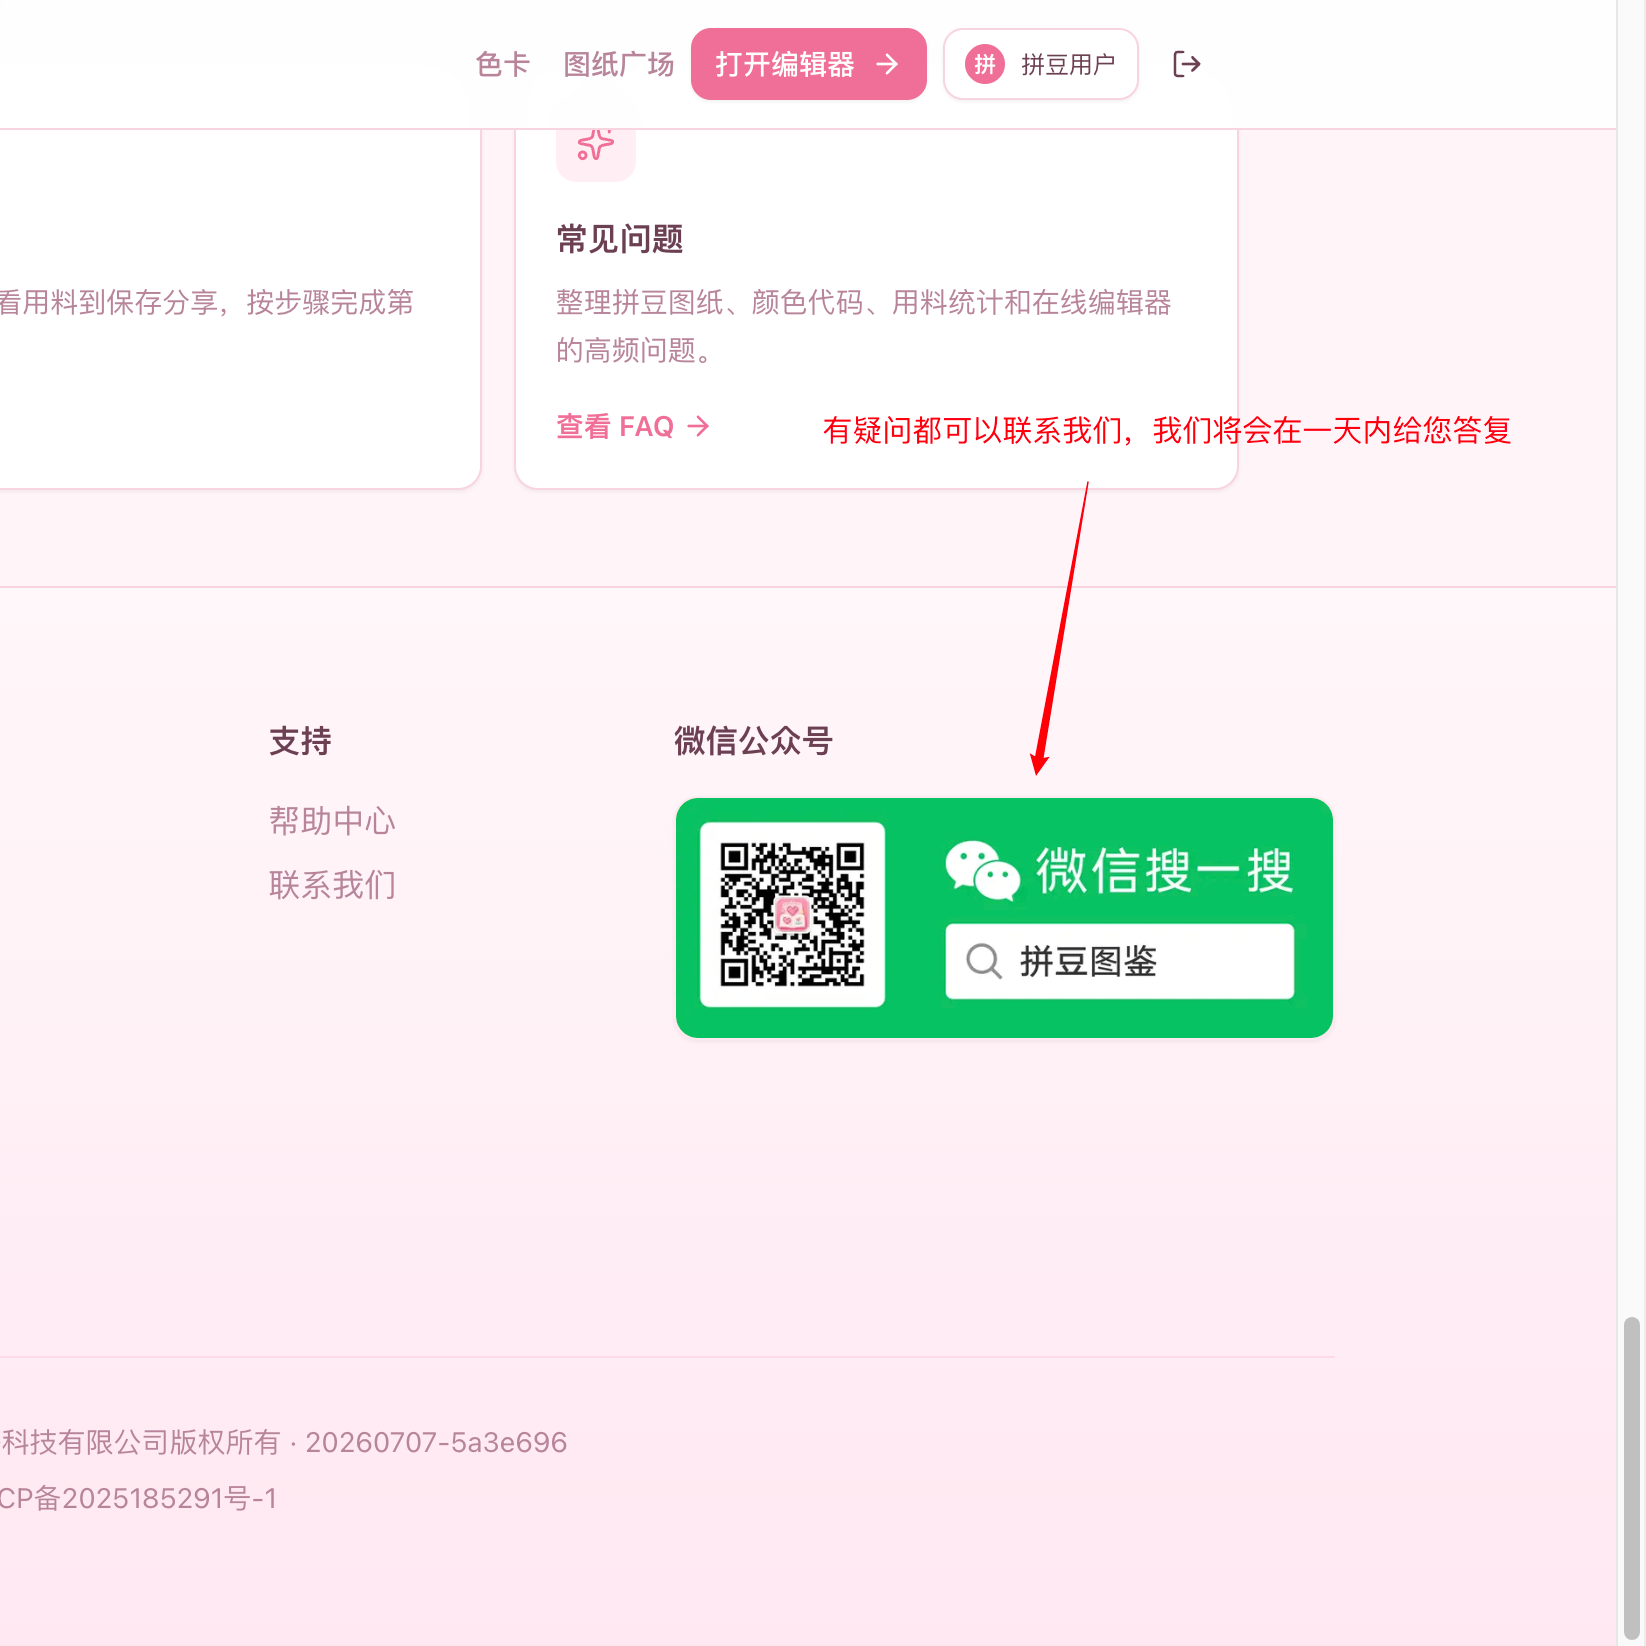1646x1646 pixels.
Task: Click the 支持 footer heading
Action: pos(300,741)
